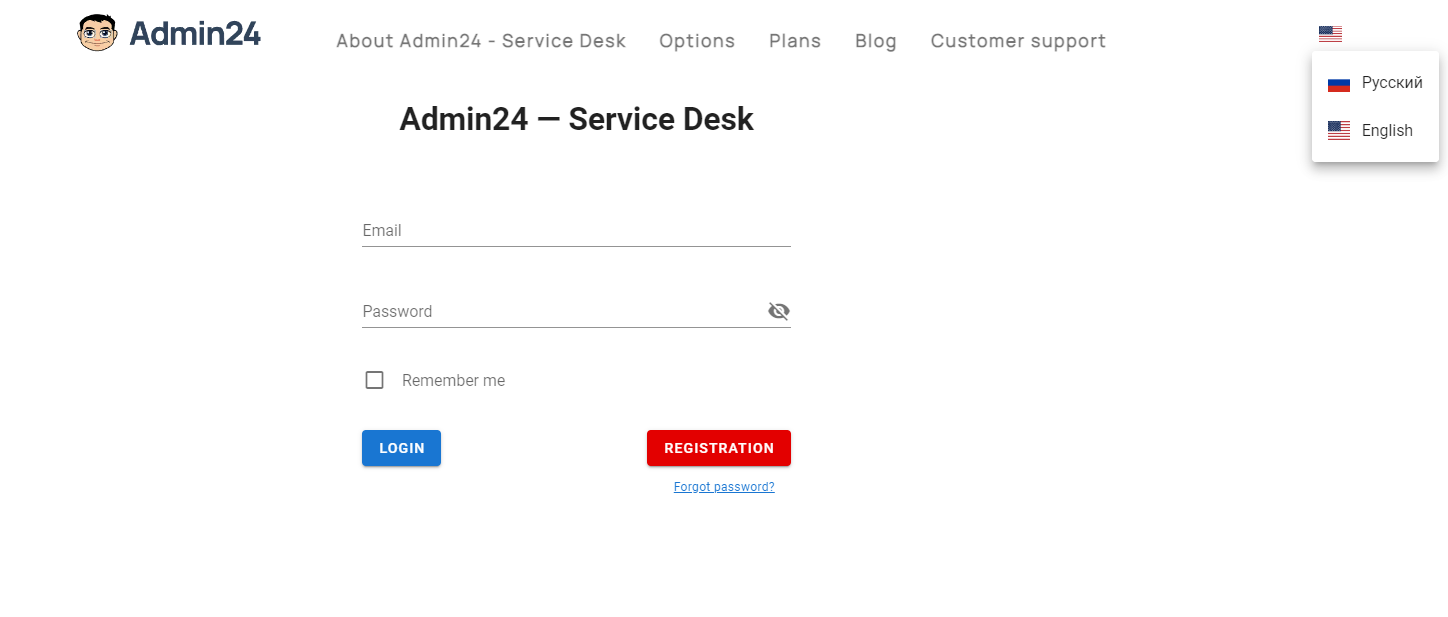Screen dimensions: 1448x617
Task: Open the US flag language selector
Action: pos(1330,34)
